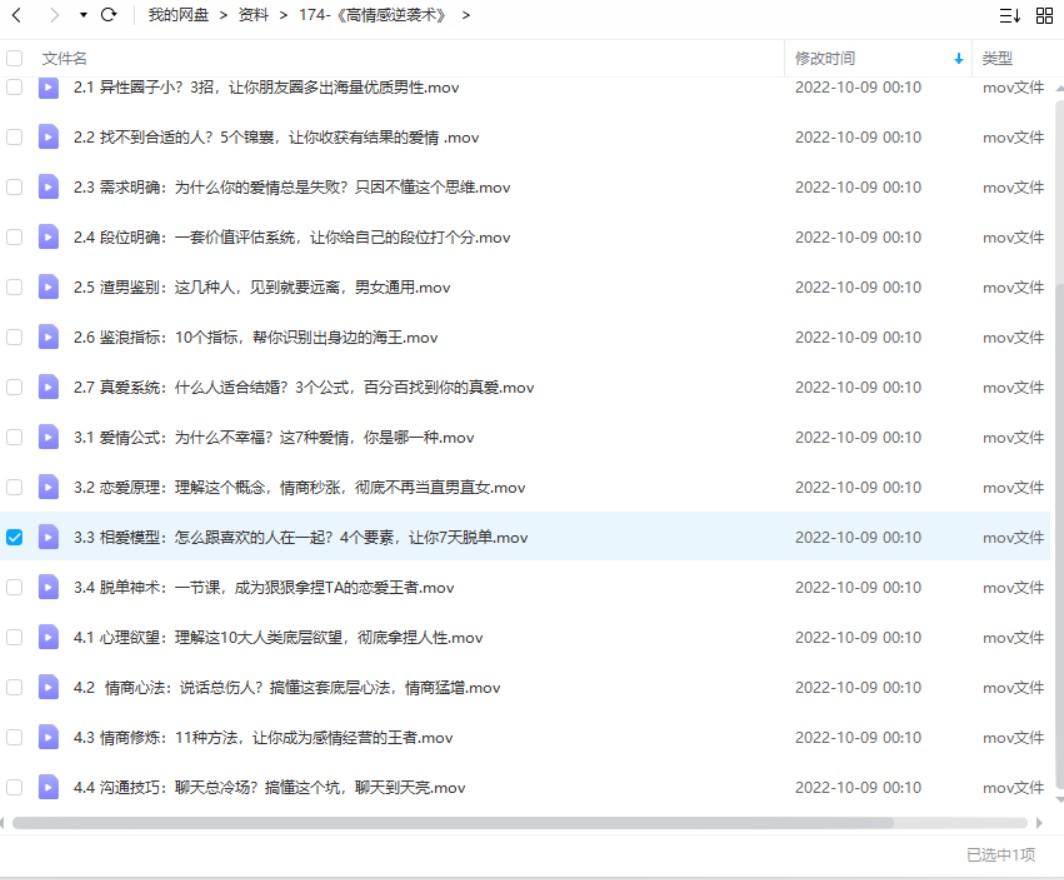Check the box for file 2.7 真爱系统
The width and height of the screenshot is (1064, 880).
click(14, 387)
